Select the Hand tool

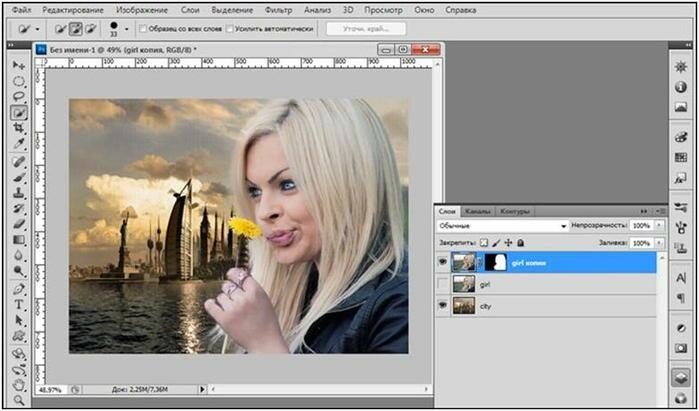[19, 385]
